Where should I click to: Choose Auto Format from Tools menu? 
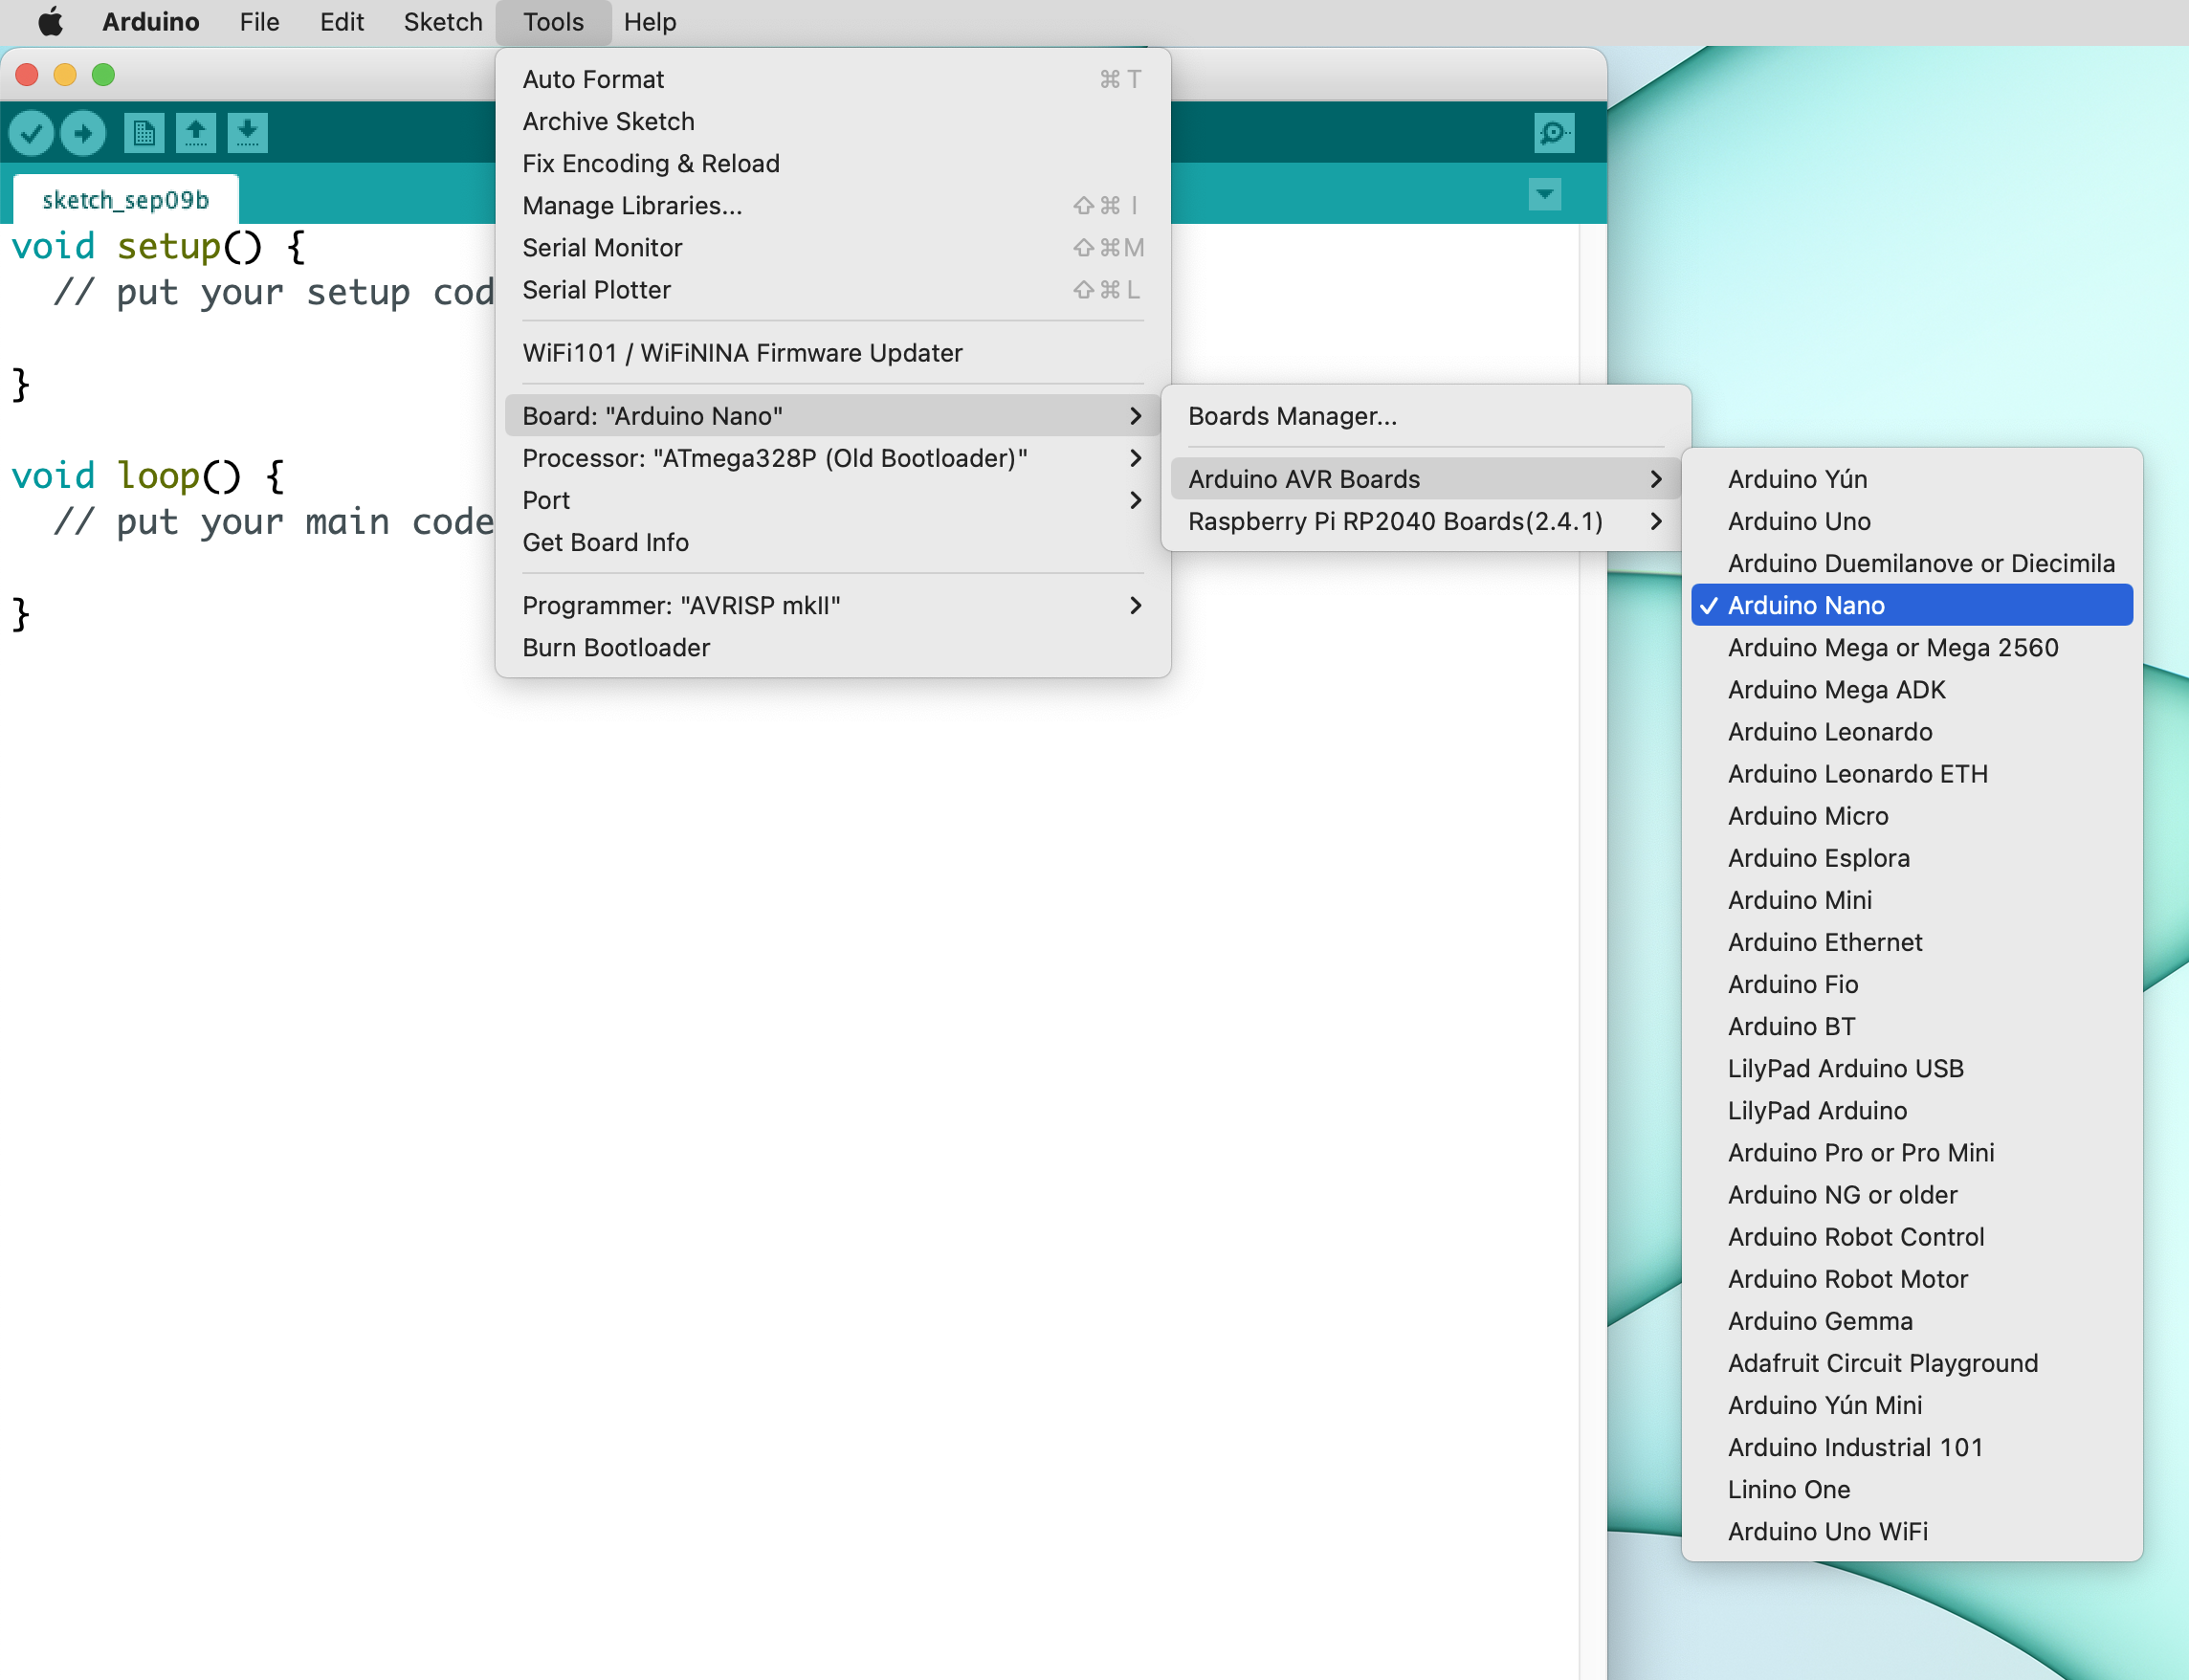(833, 79)
